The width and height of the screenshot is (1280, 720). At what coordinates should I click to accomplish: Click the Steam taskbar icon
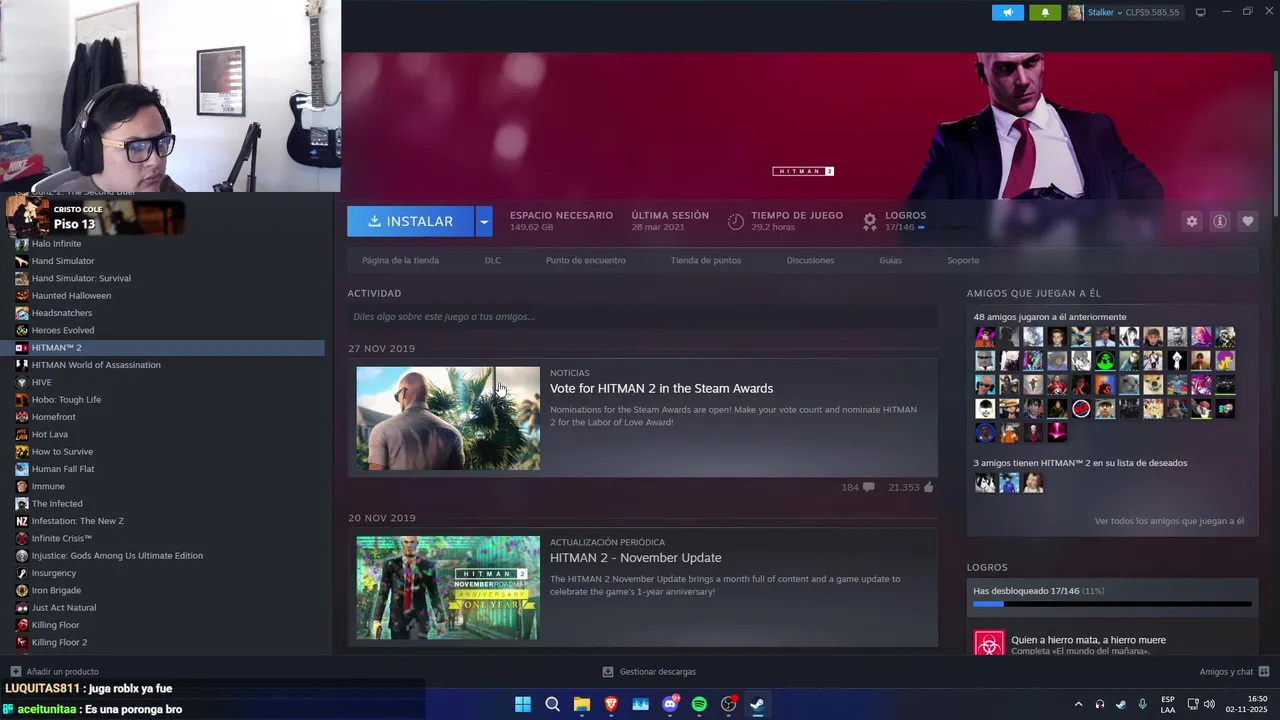point(758,704)
